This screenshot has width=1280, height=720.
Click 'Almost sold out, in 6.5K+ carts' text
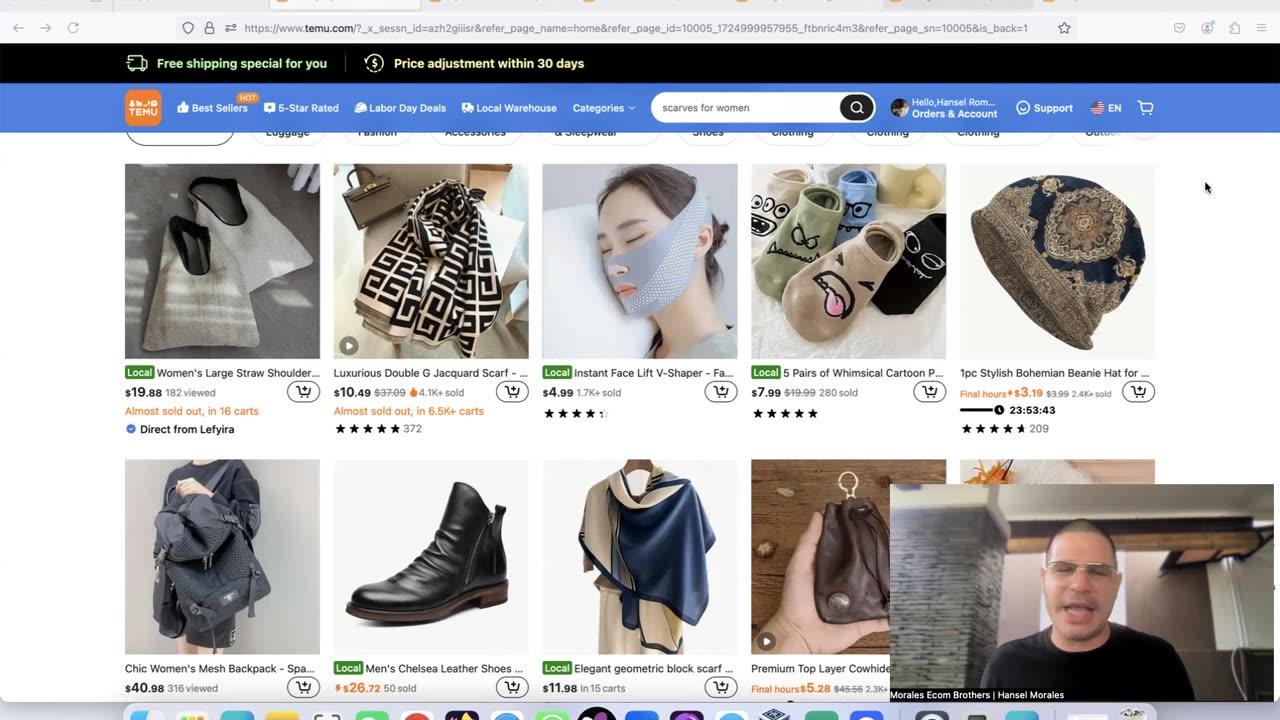pyautogui.click(x=409, y=411)
